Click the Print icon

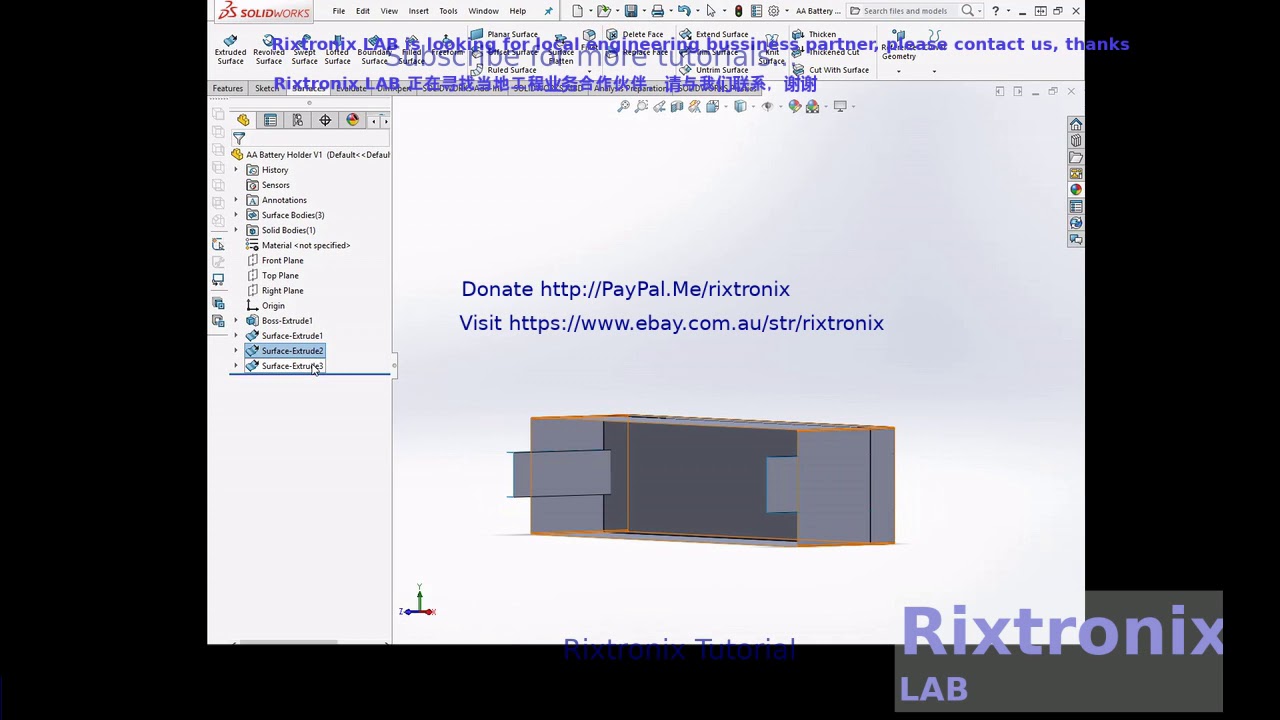(657, 11)
